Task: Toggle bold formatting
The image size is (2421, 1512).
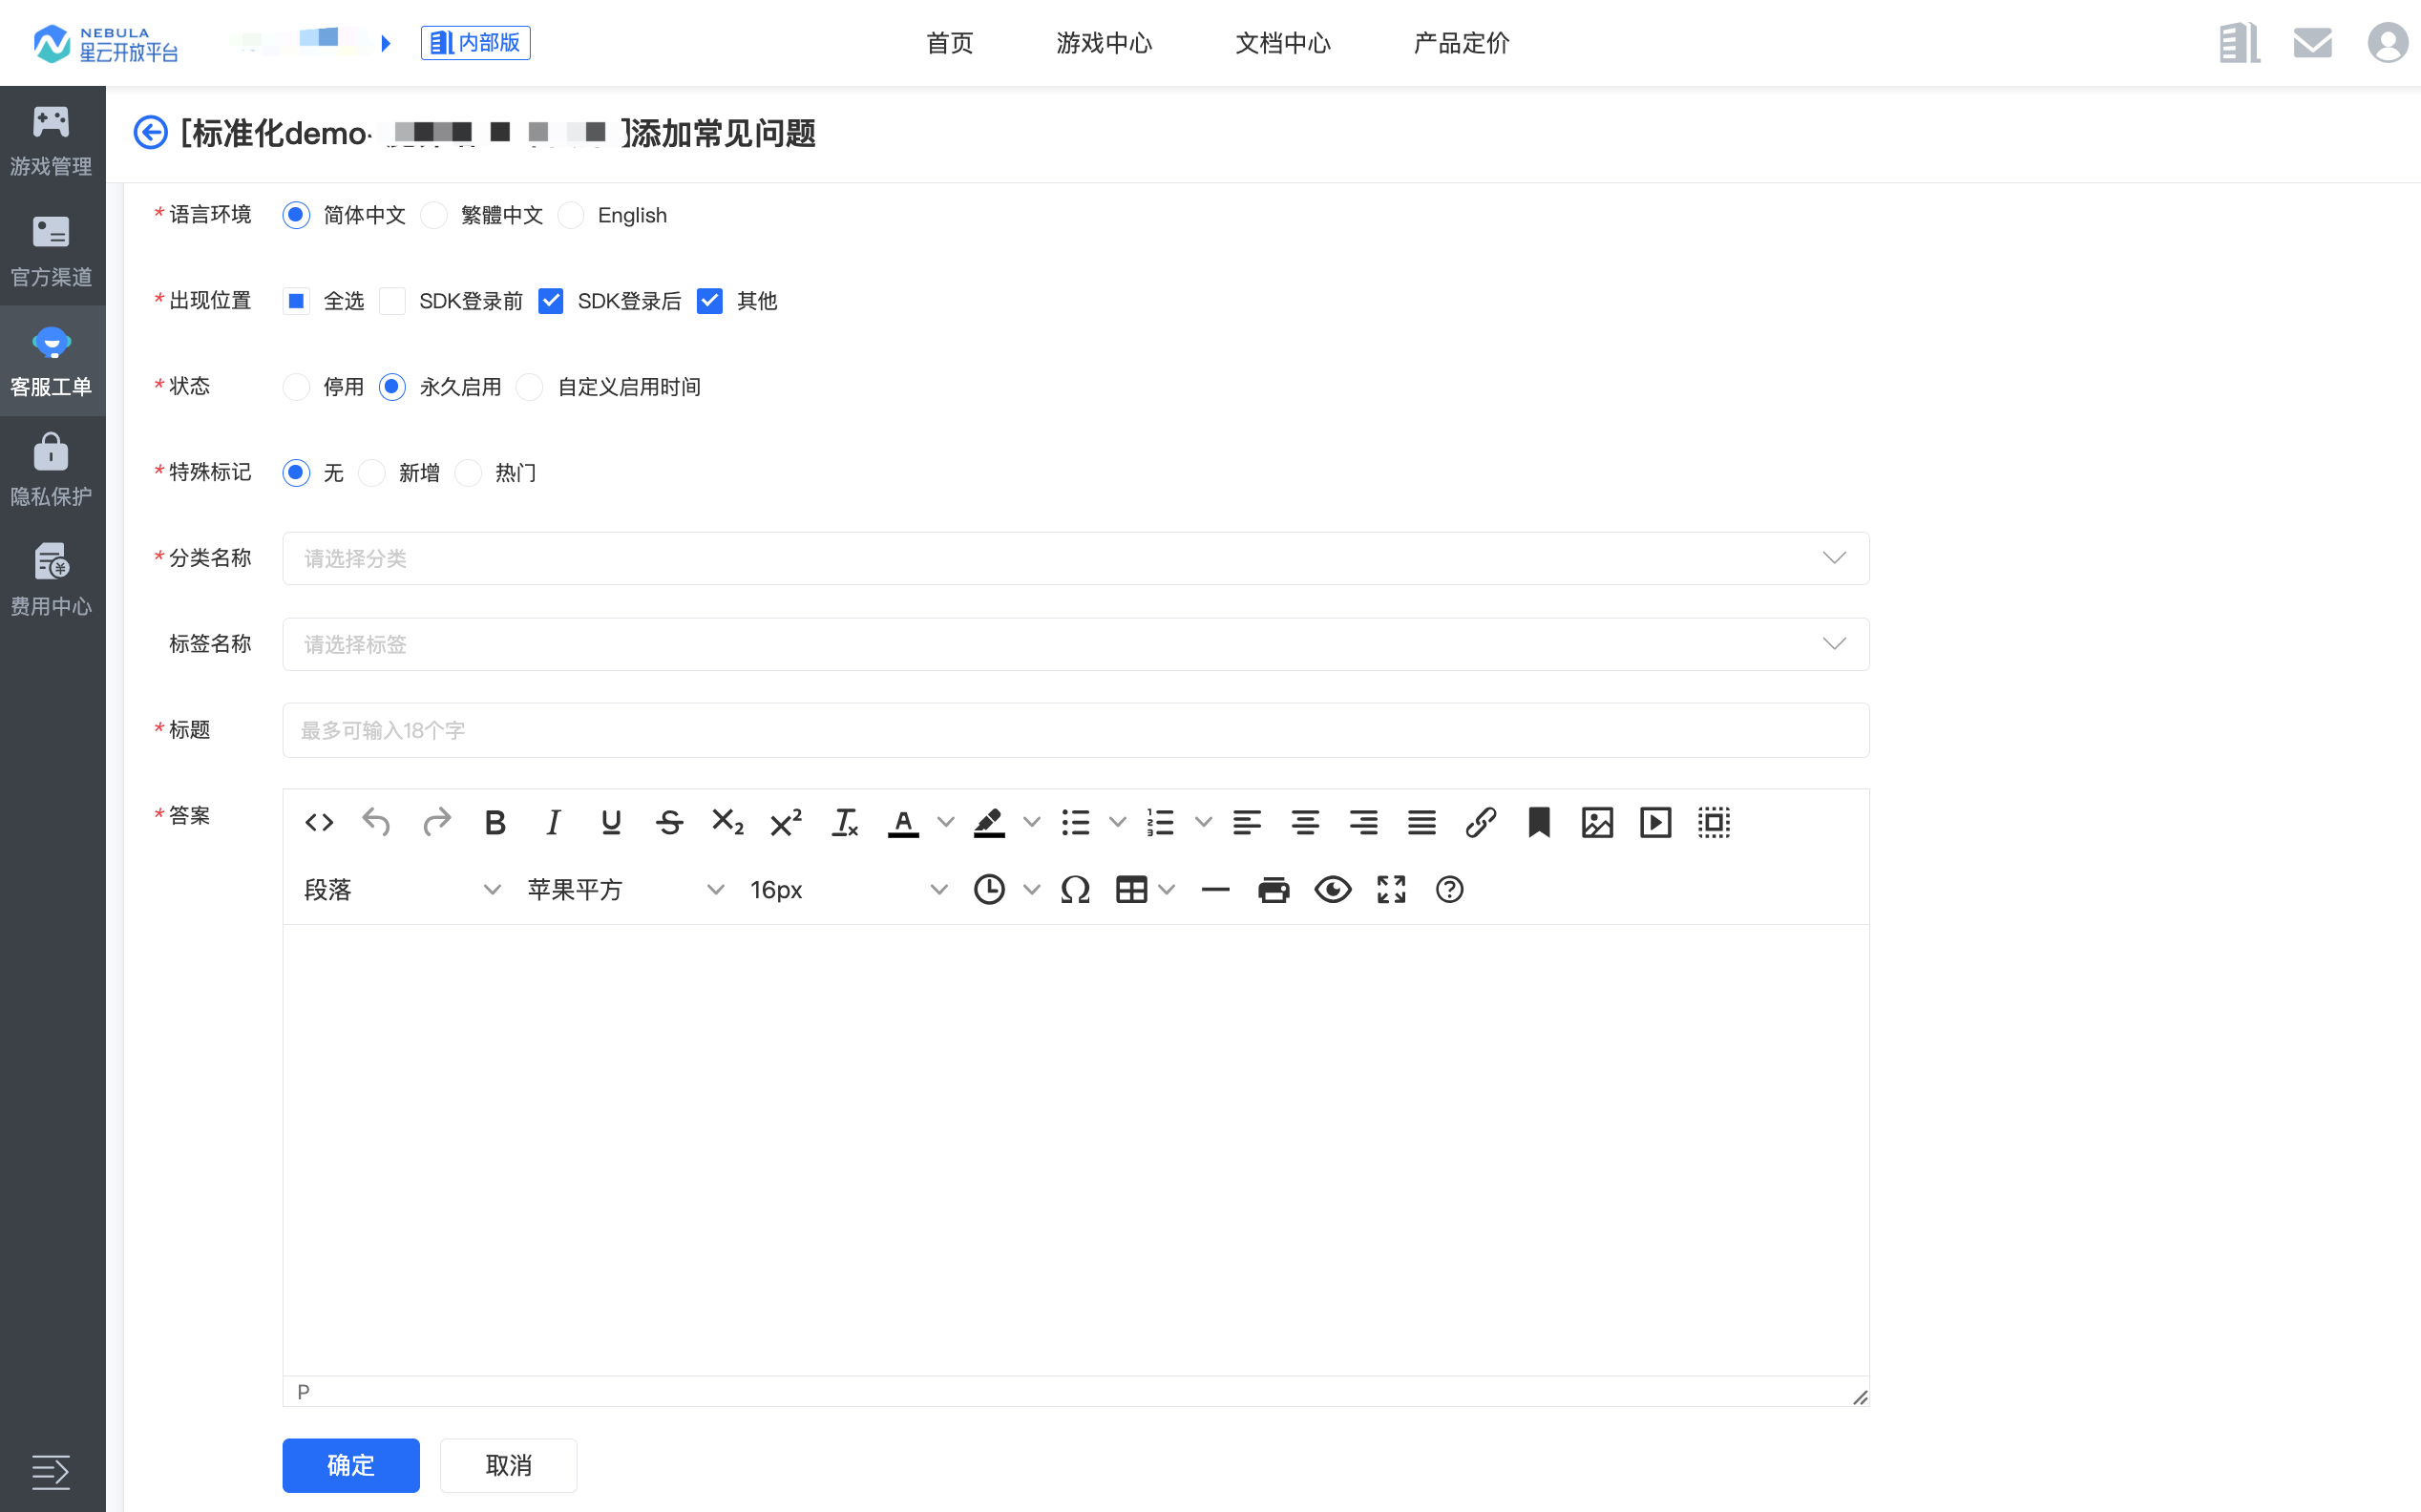Action: (495, 822)
